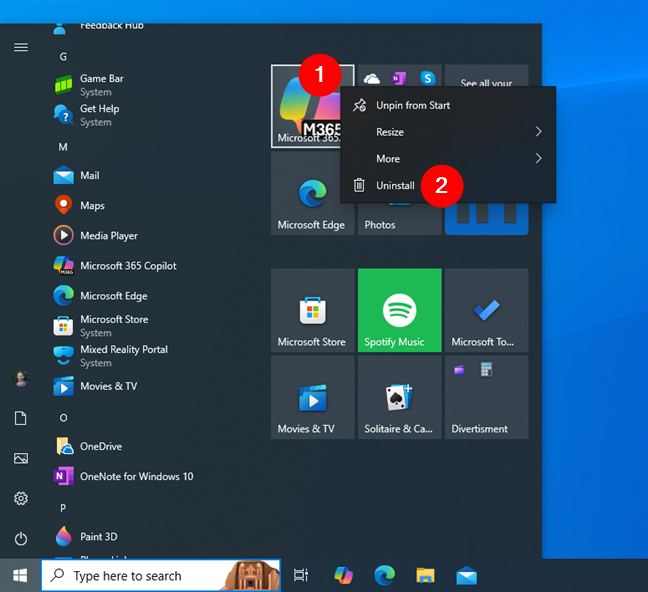Click the user account avatar
The width and height of the screenshot is (648, 592).
point(21,378)
